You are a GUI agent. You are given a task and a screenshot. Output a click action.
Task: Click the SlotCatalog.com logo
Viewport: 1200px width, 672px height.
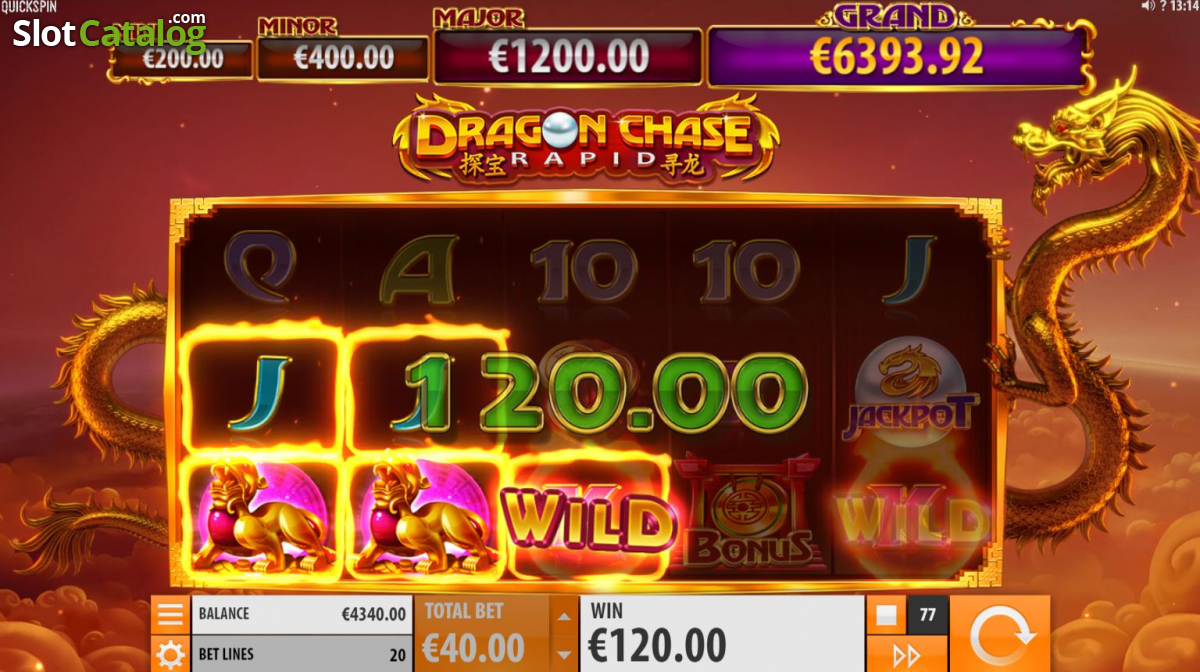(108, 31)
